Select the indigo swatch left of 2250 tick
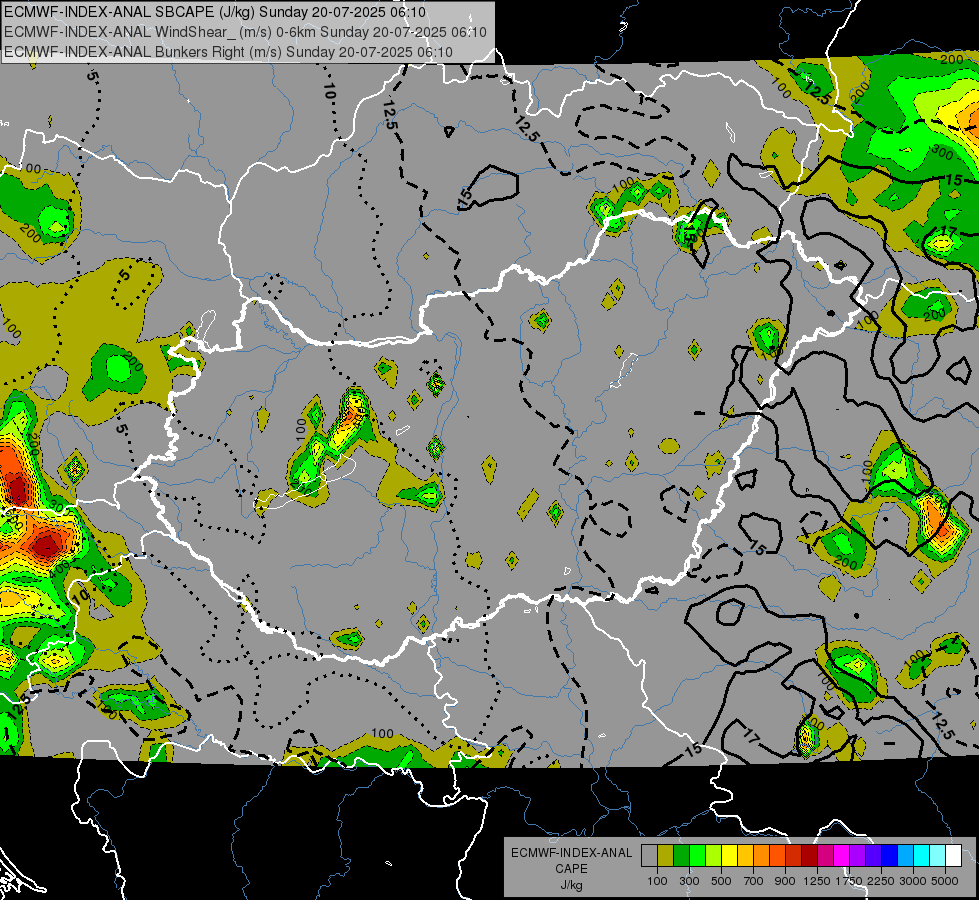The height and width of the screenshot is (900, 979). pos(873,856)
